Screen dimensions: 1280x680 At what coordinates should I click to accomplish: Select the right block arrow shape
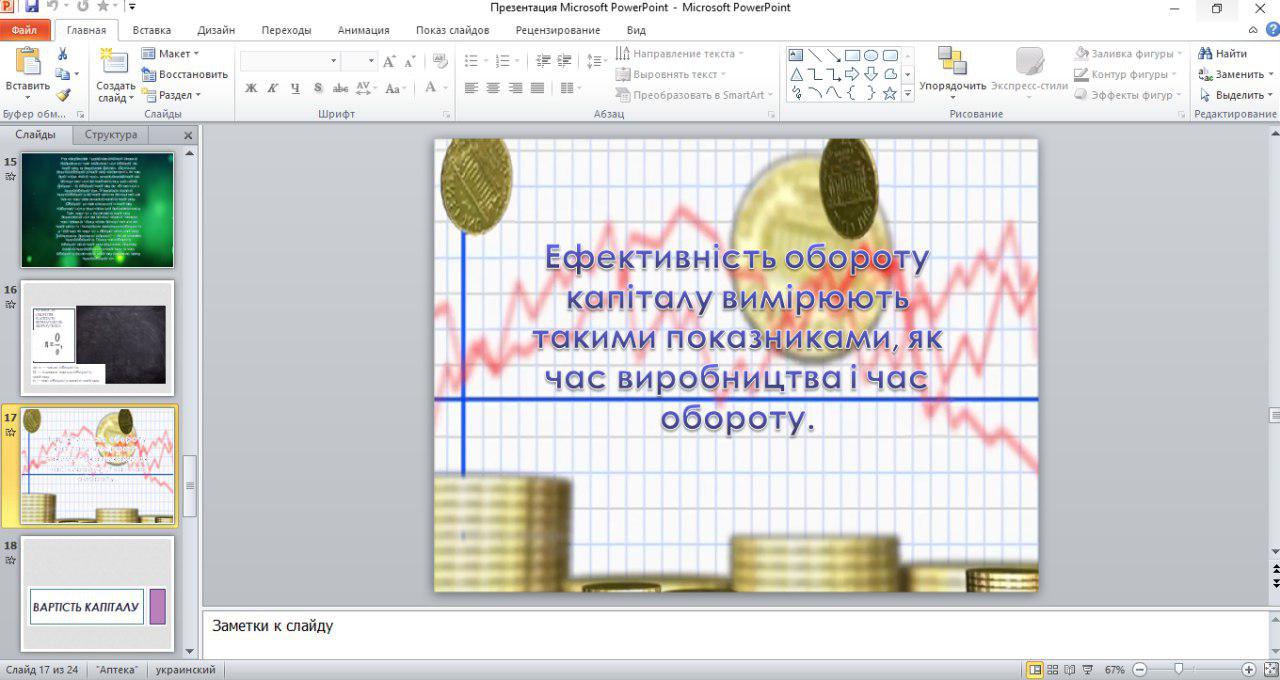852,74
